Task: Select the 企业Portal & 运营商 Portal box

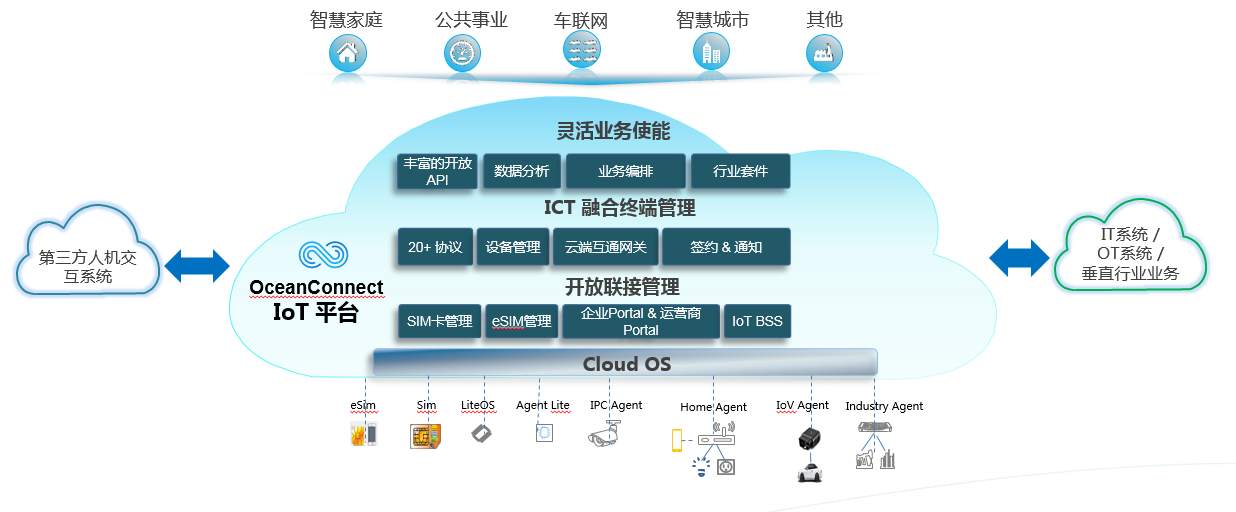Action: [x=641, y=322]
